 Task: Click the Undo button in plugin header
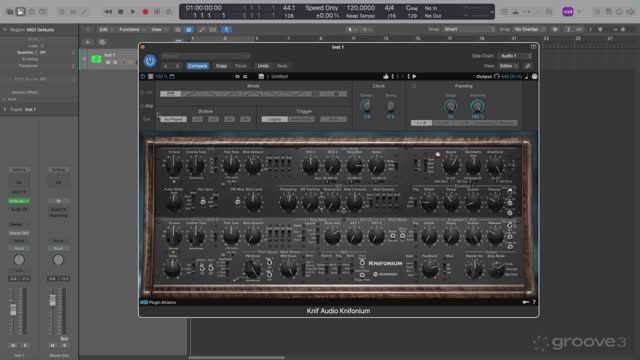pyautogui.click(x=263, y=66)
